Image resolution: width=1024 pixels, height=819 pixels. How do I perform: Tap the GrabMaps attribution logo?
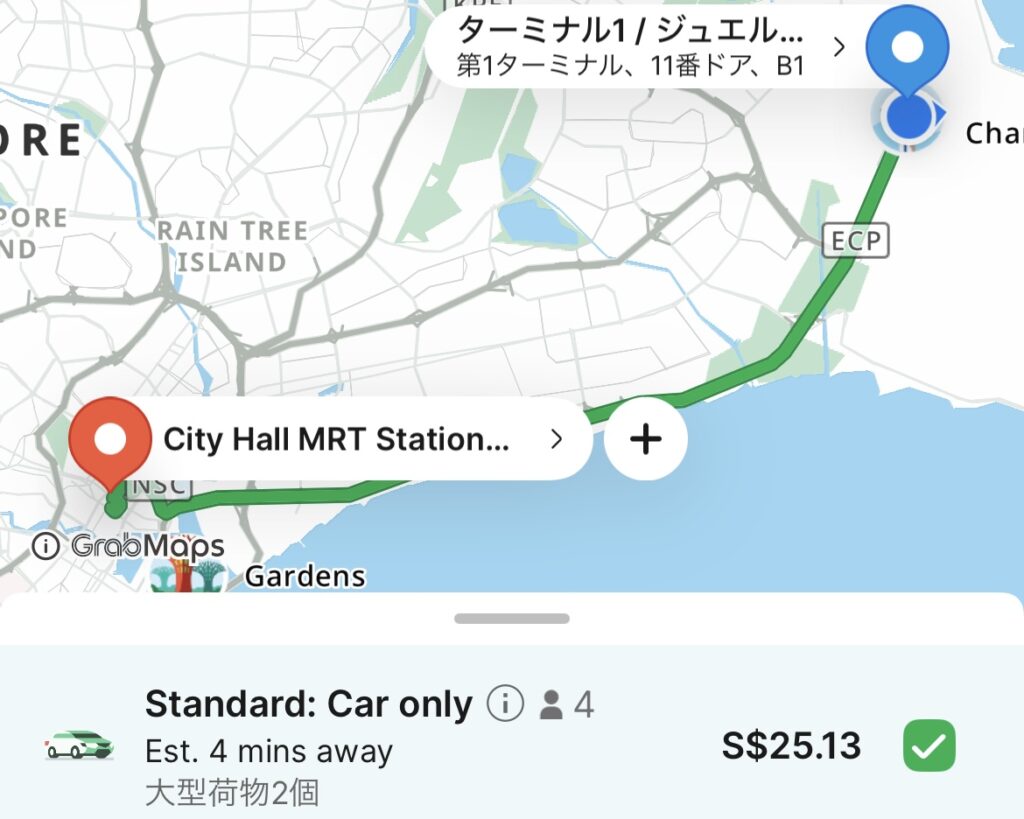(148, 546)
